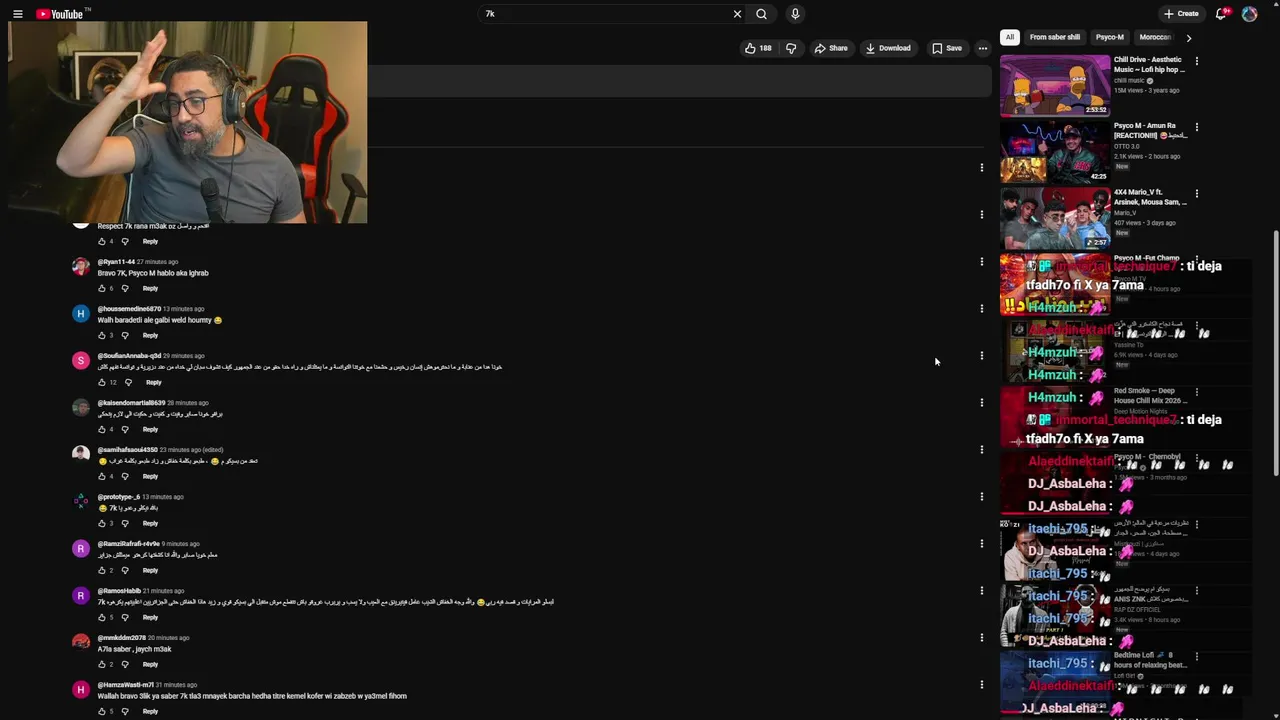Like the video with 188 likes
1280x720 pixels.
(x=758, y=48)
